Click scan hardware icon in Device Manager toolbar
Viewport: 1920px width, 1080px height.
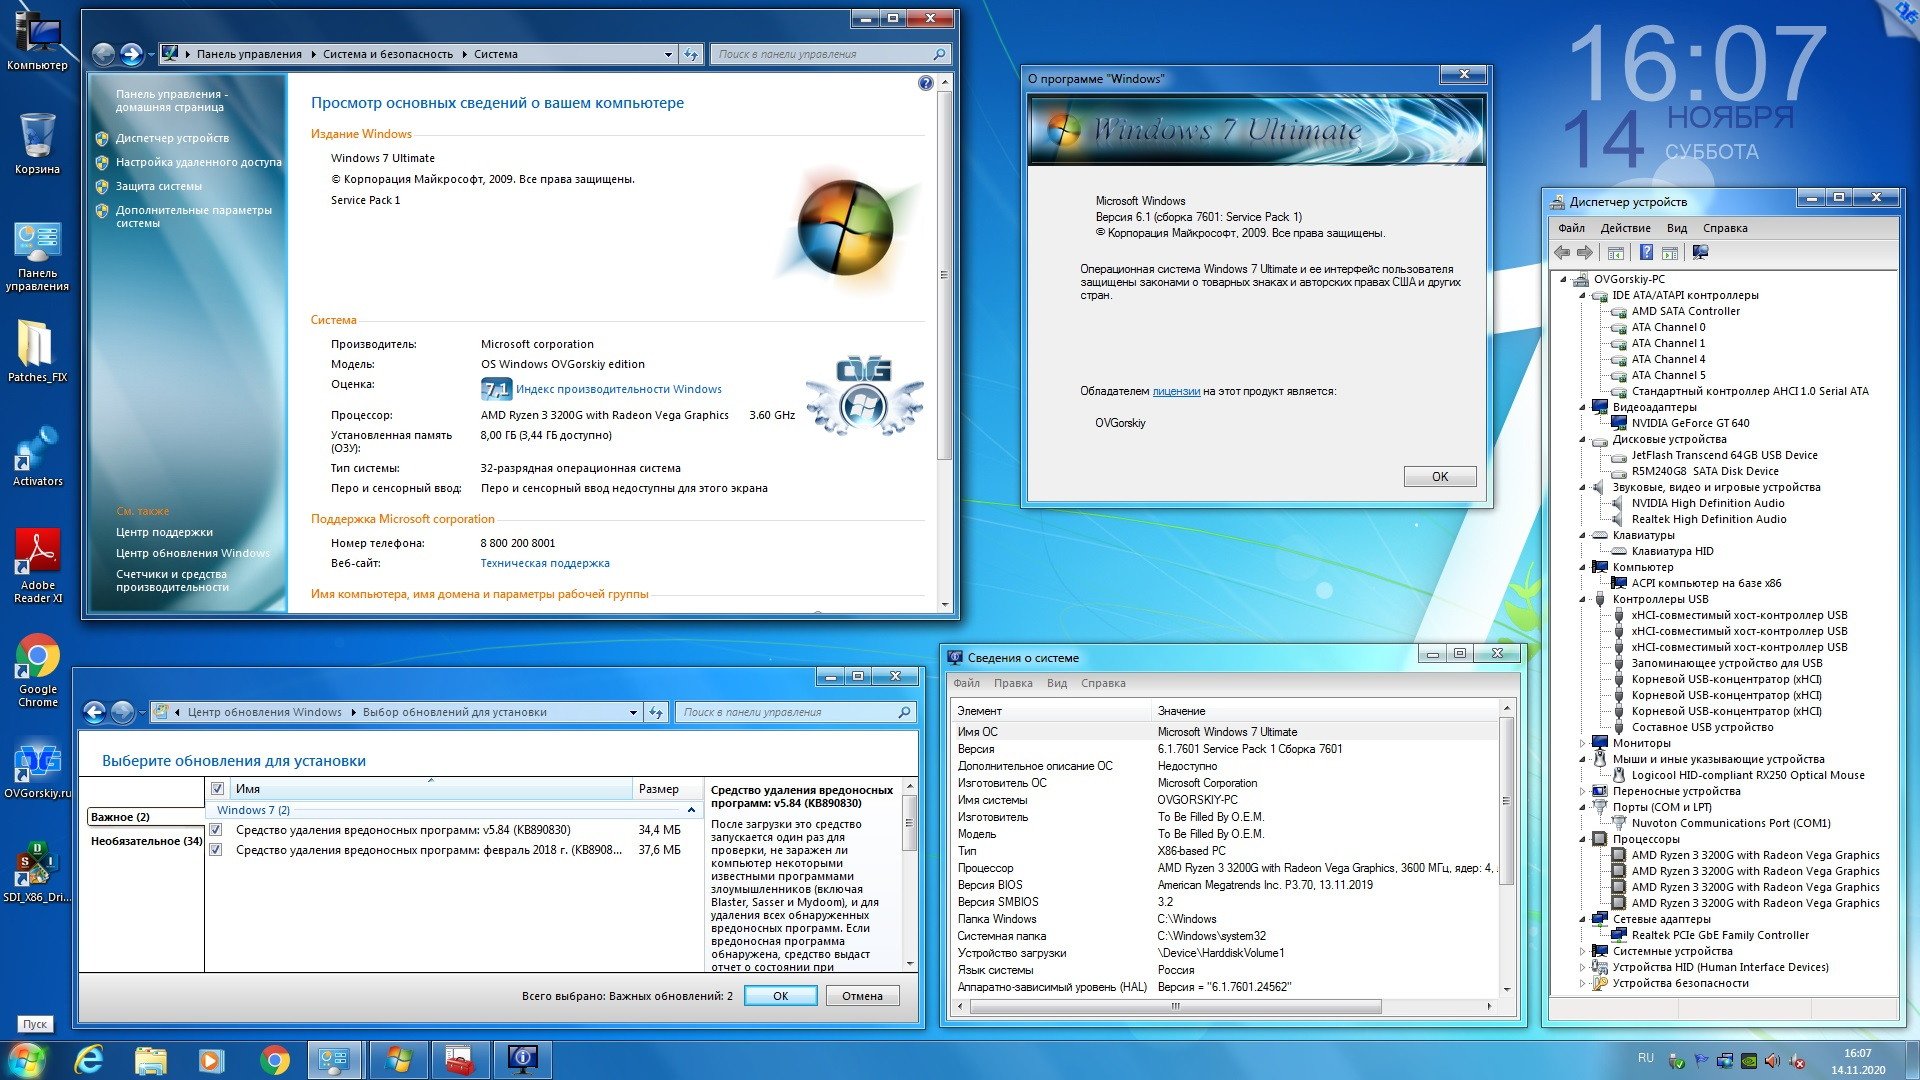1700,253
